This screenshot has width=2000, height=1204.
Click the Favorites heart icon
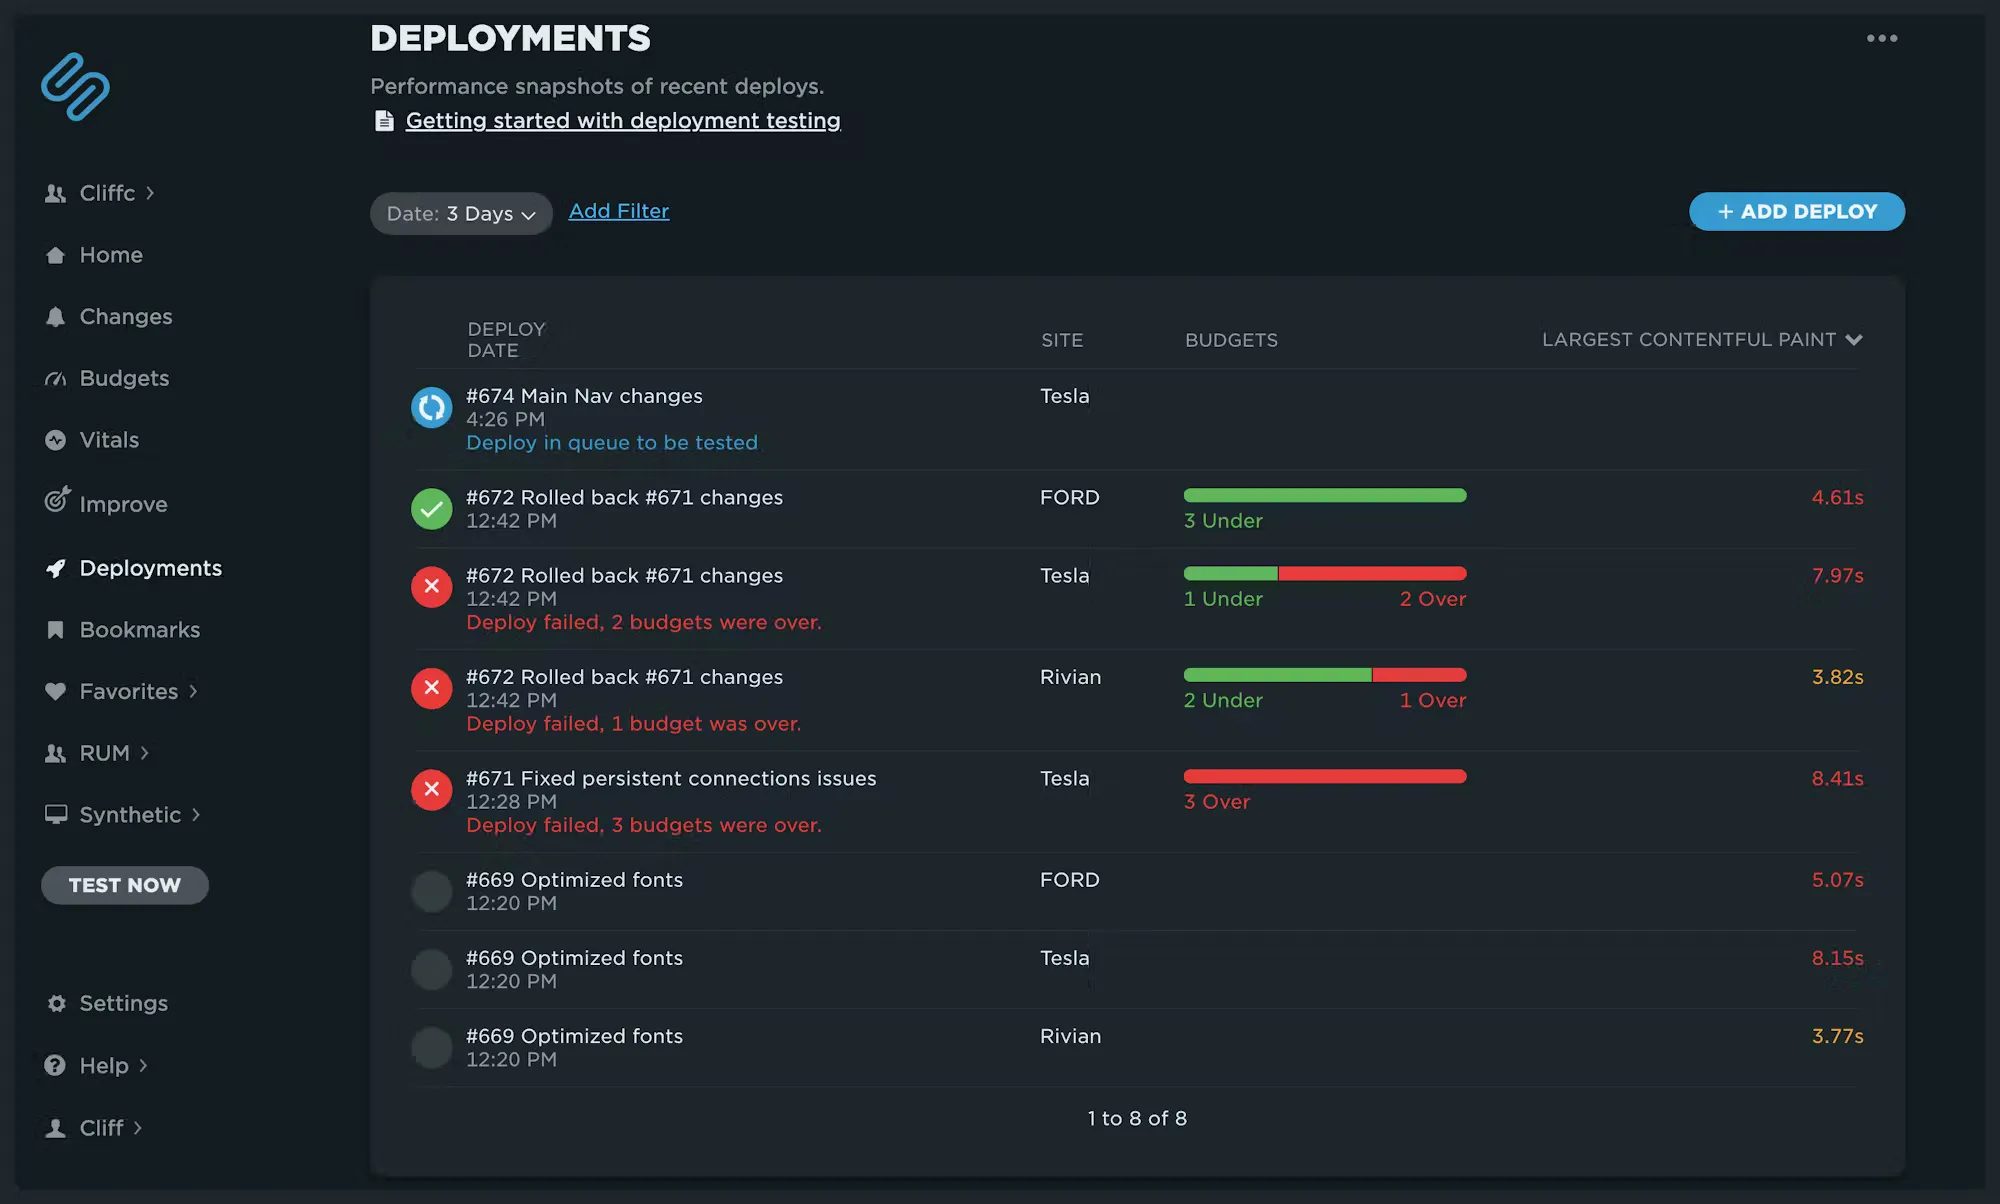pos(56,691)
